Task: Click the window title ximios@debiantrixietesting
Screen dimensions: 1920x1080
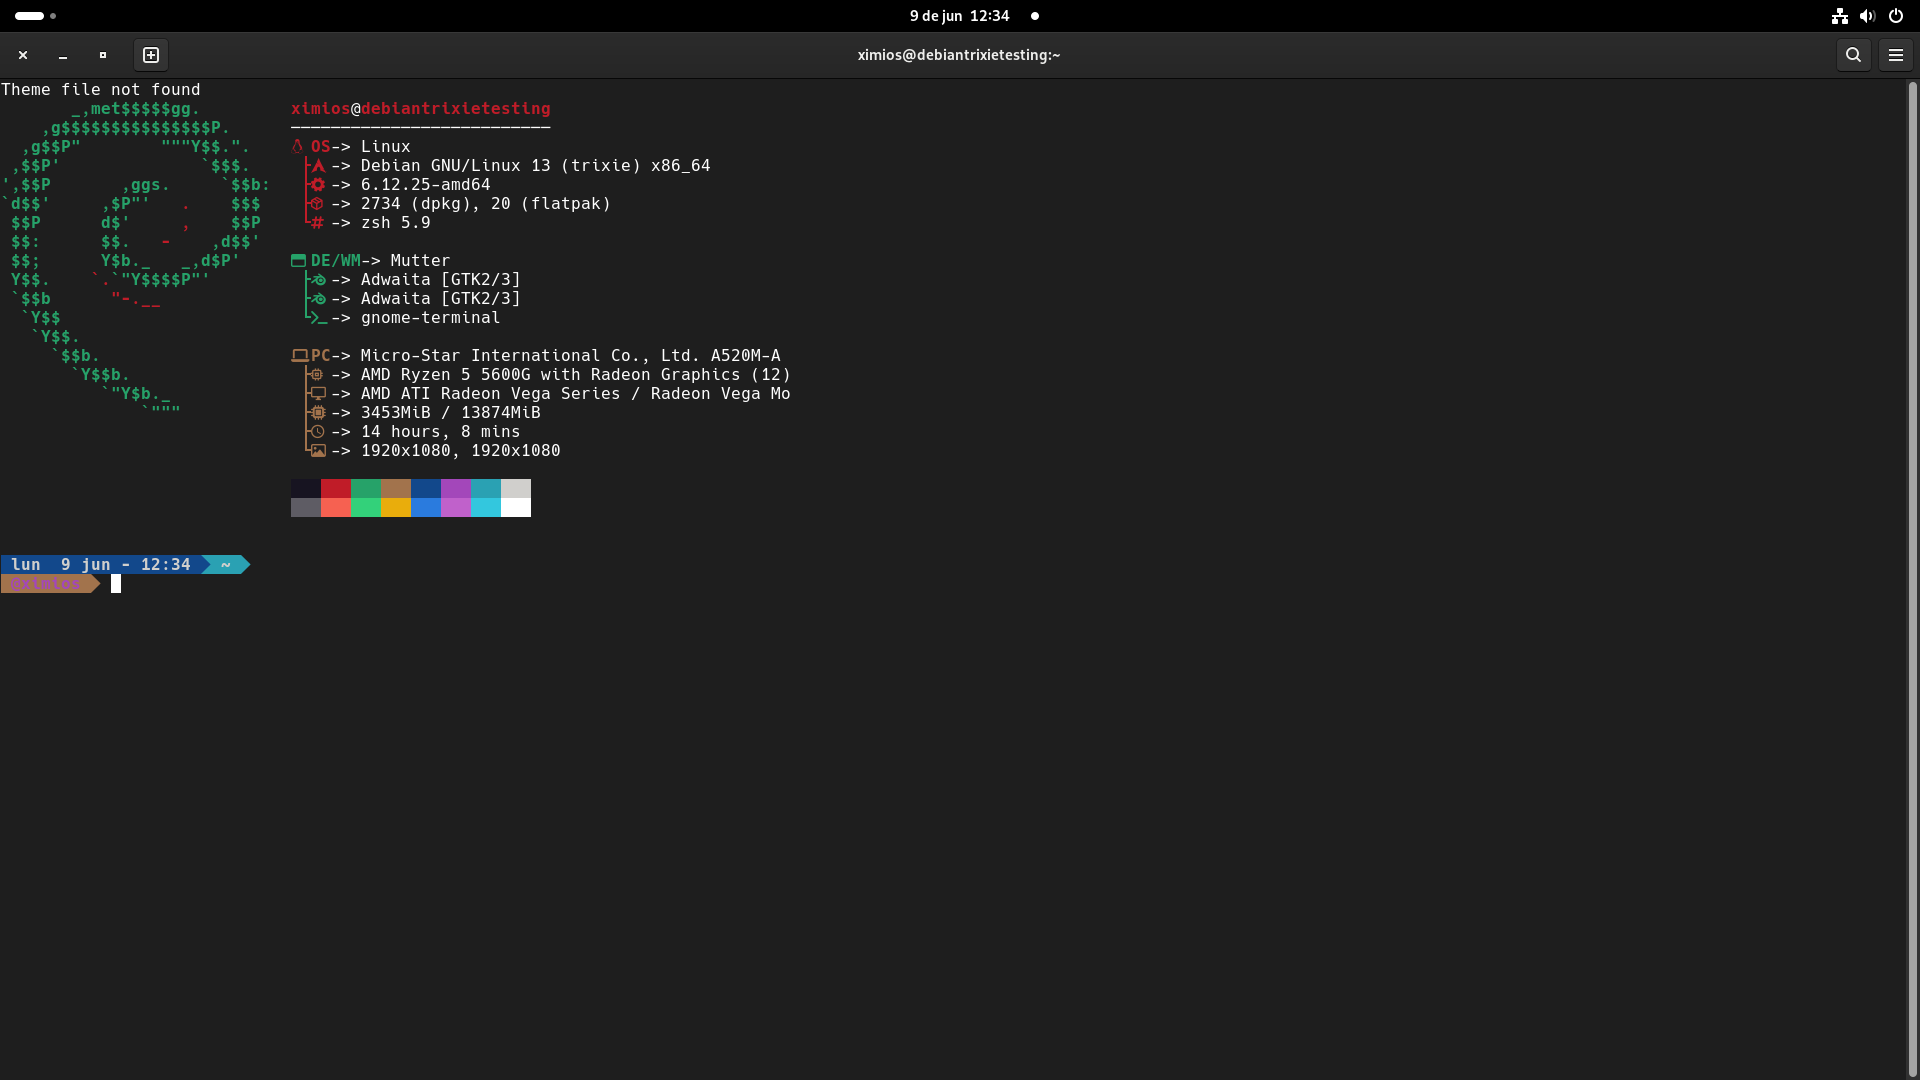Action: pyautogui.click(x=958, y=55)
